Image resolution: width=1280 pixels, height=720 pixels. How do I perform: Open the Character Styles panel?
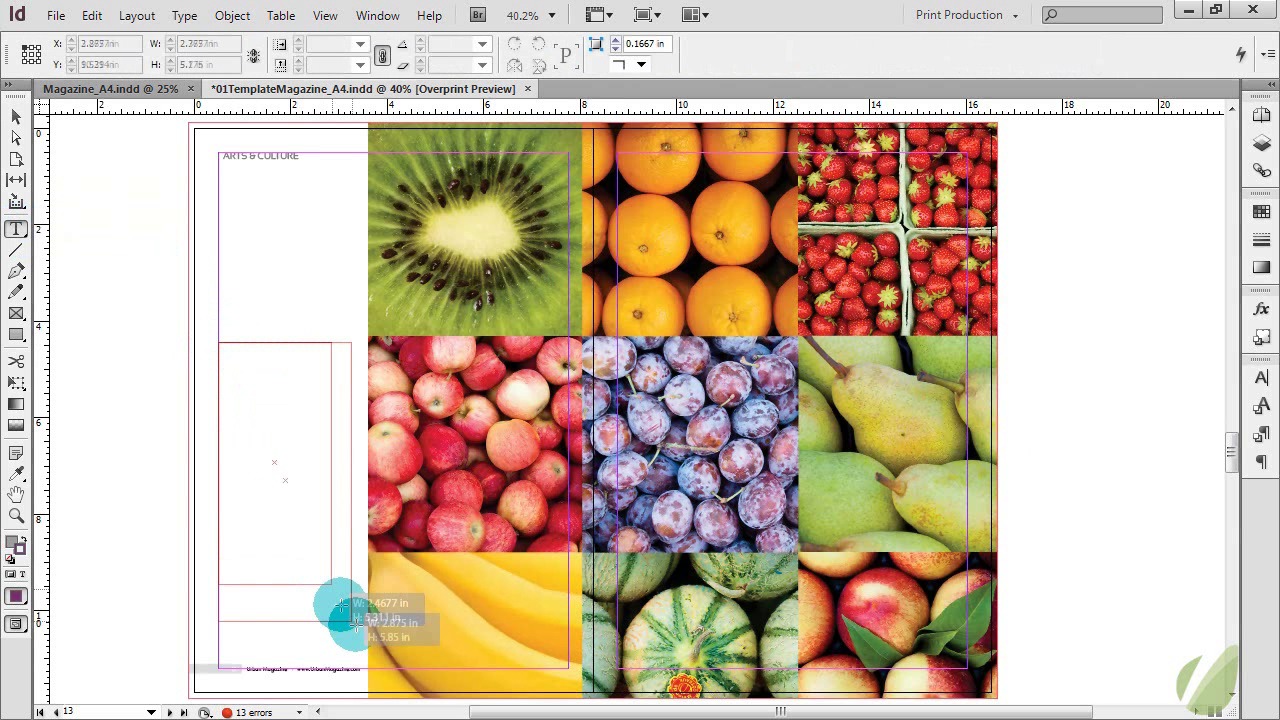(x=1261, y=406)
